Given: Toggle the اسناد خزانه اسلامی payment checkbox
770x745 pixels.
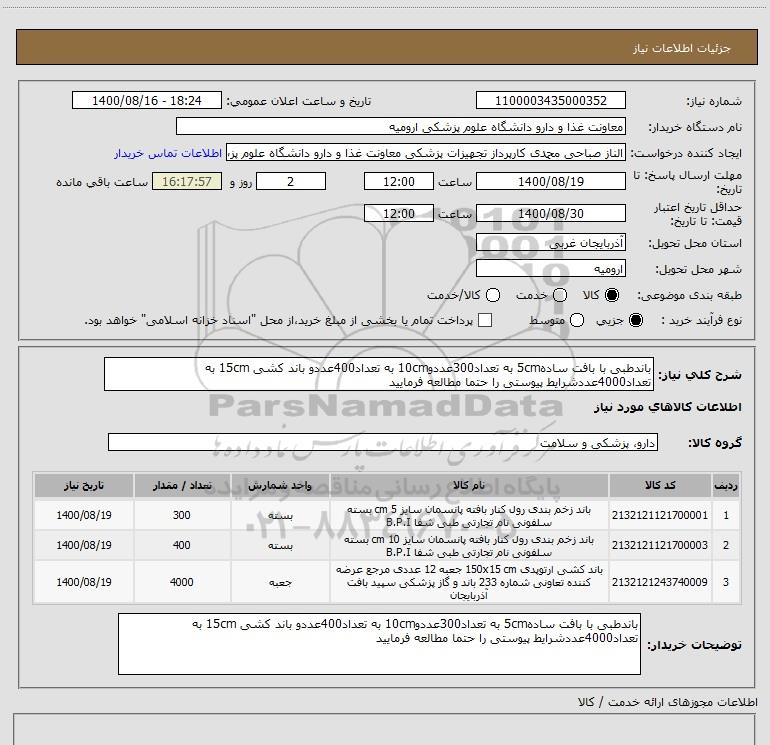Looking at the screenshot, I should tap(485, 320).
